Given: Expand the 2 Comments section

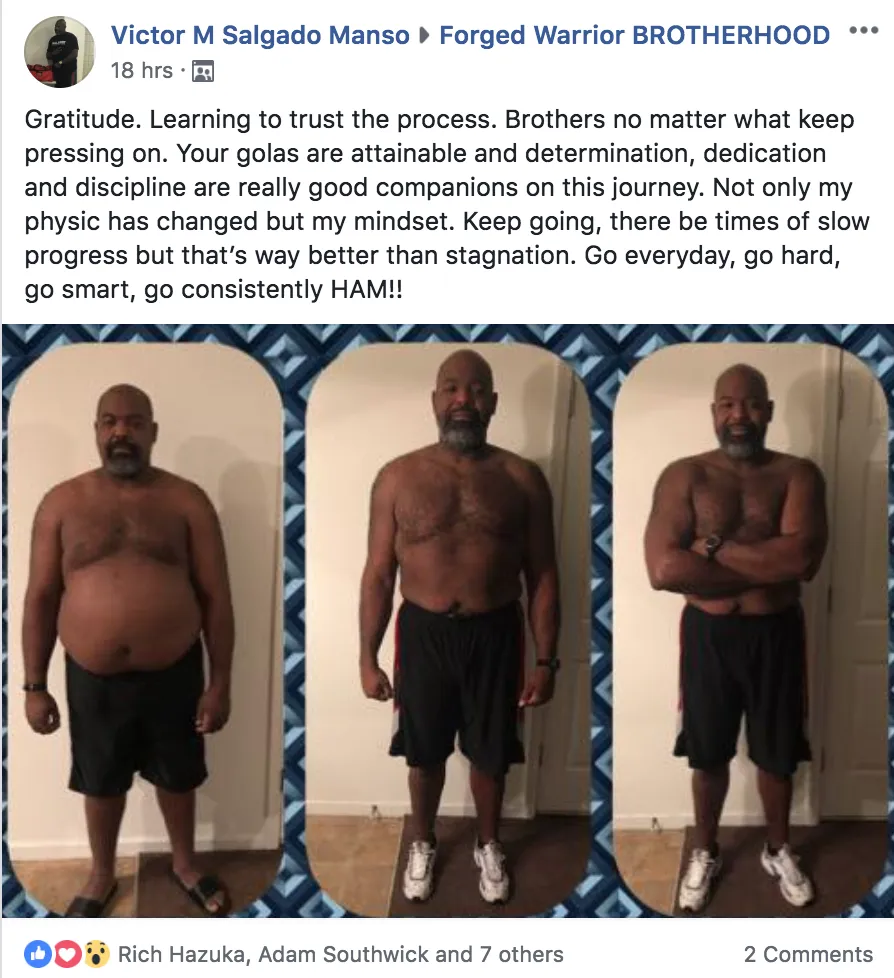Looking at the screenshot, I should click(x=808, y=954).
